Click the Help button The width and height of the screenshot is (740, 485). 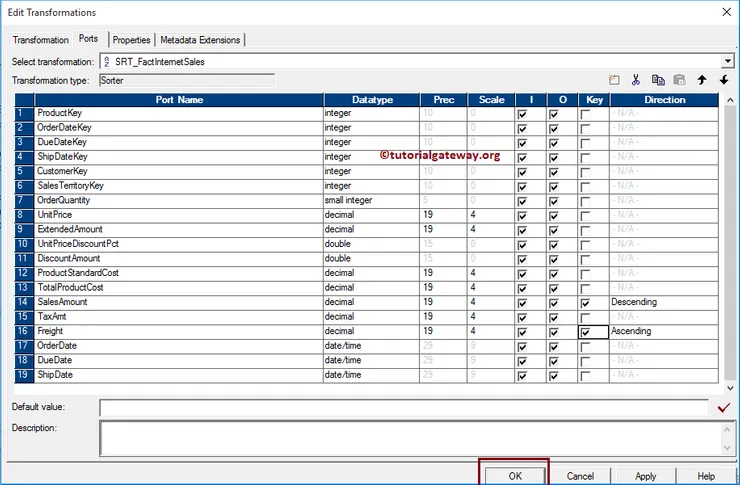point(706,476)
